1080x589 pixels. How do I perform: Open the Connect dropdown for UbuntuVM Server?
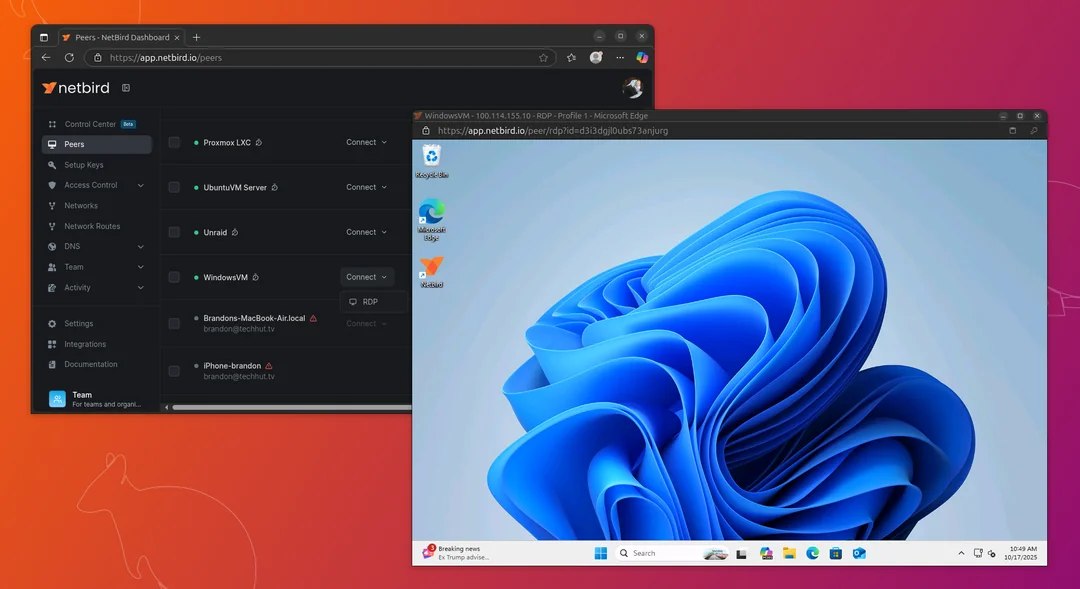point(364,186)
